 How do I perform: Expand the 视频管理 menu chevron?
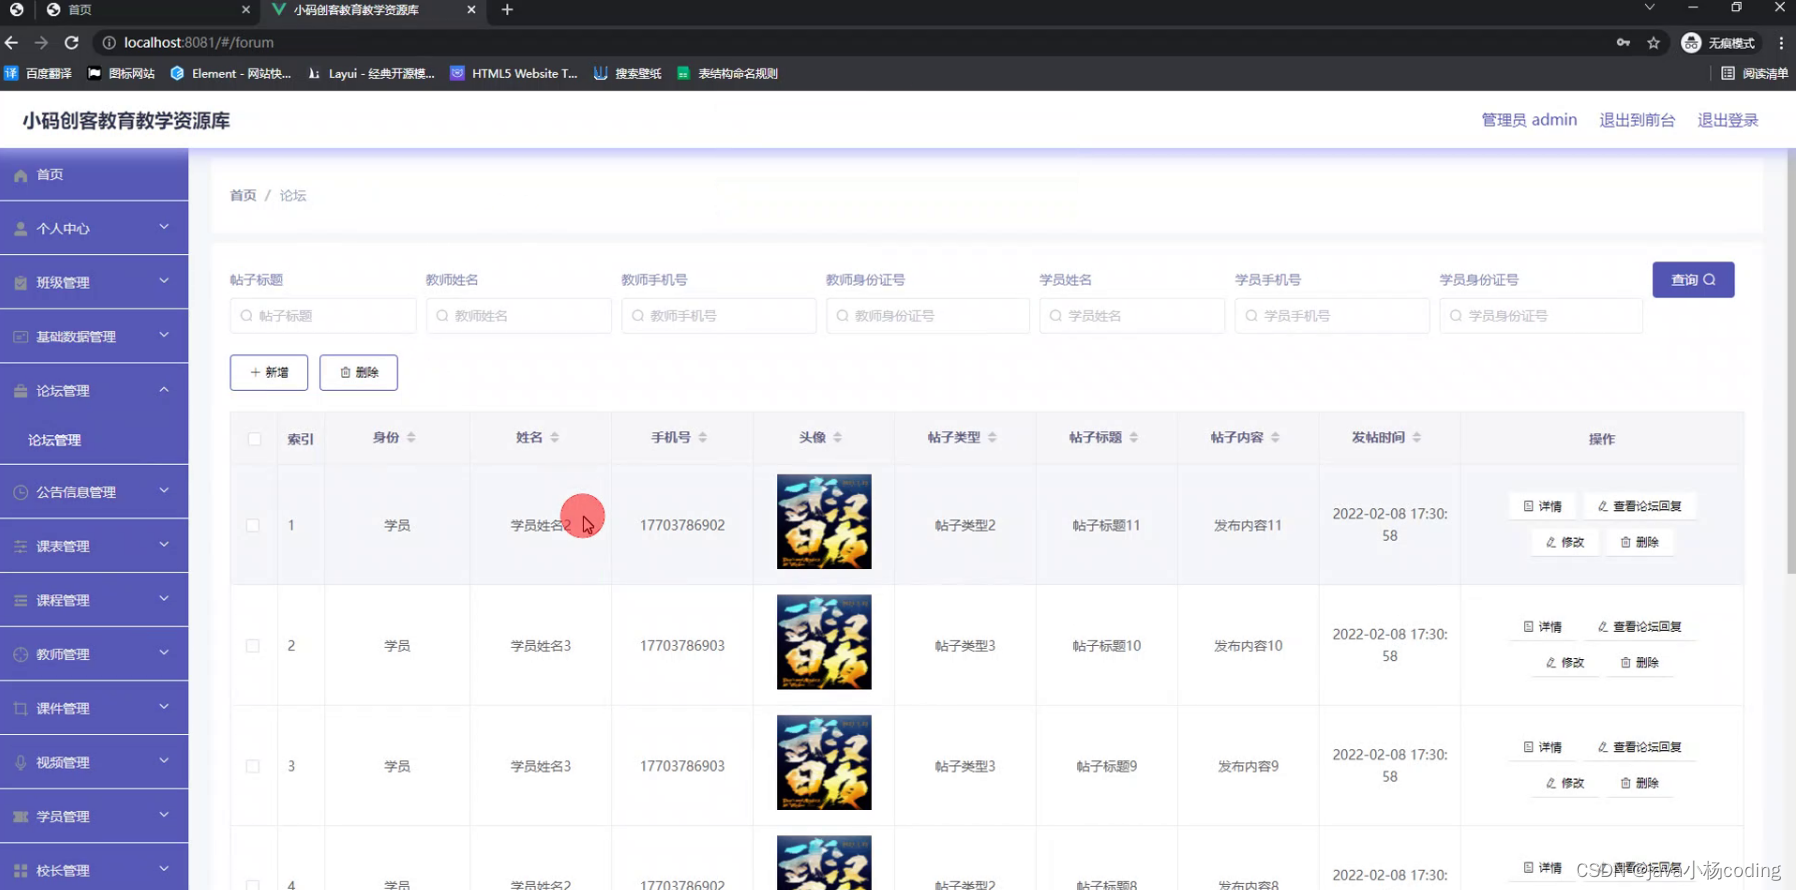(164, 760)
